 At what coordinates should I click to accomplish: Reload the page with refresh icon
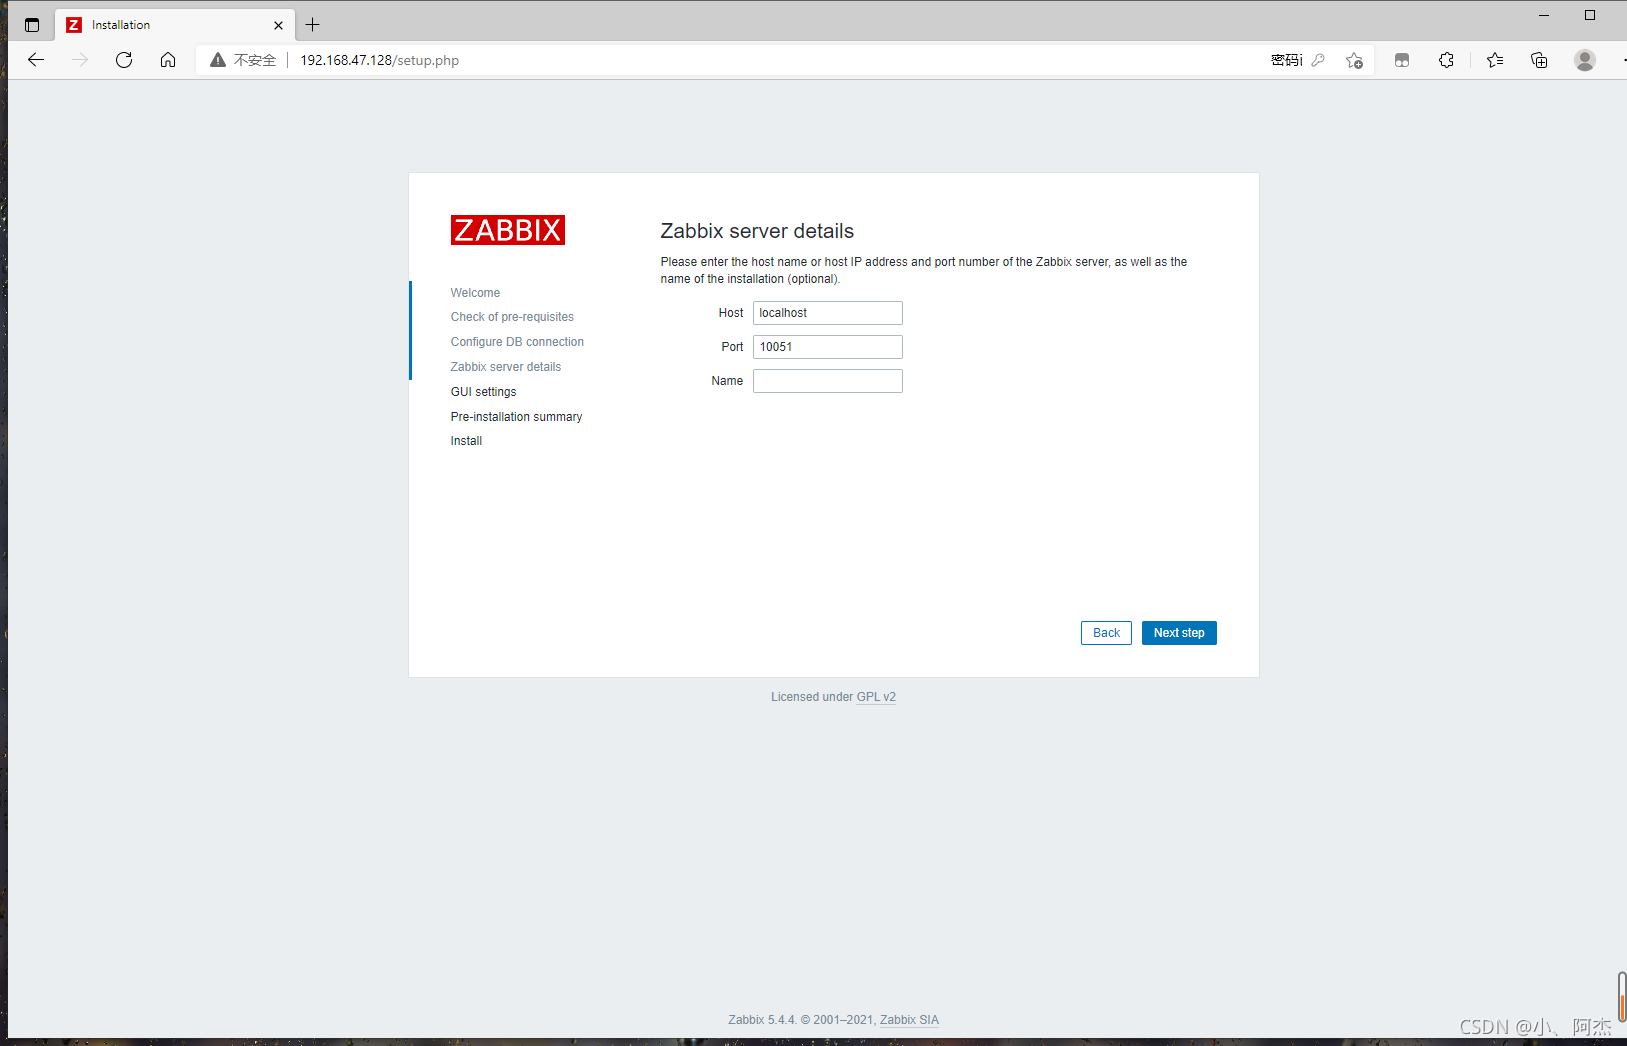click(124, 60)
